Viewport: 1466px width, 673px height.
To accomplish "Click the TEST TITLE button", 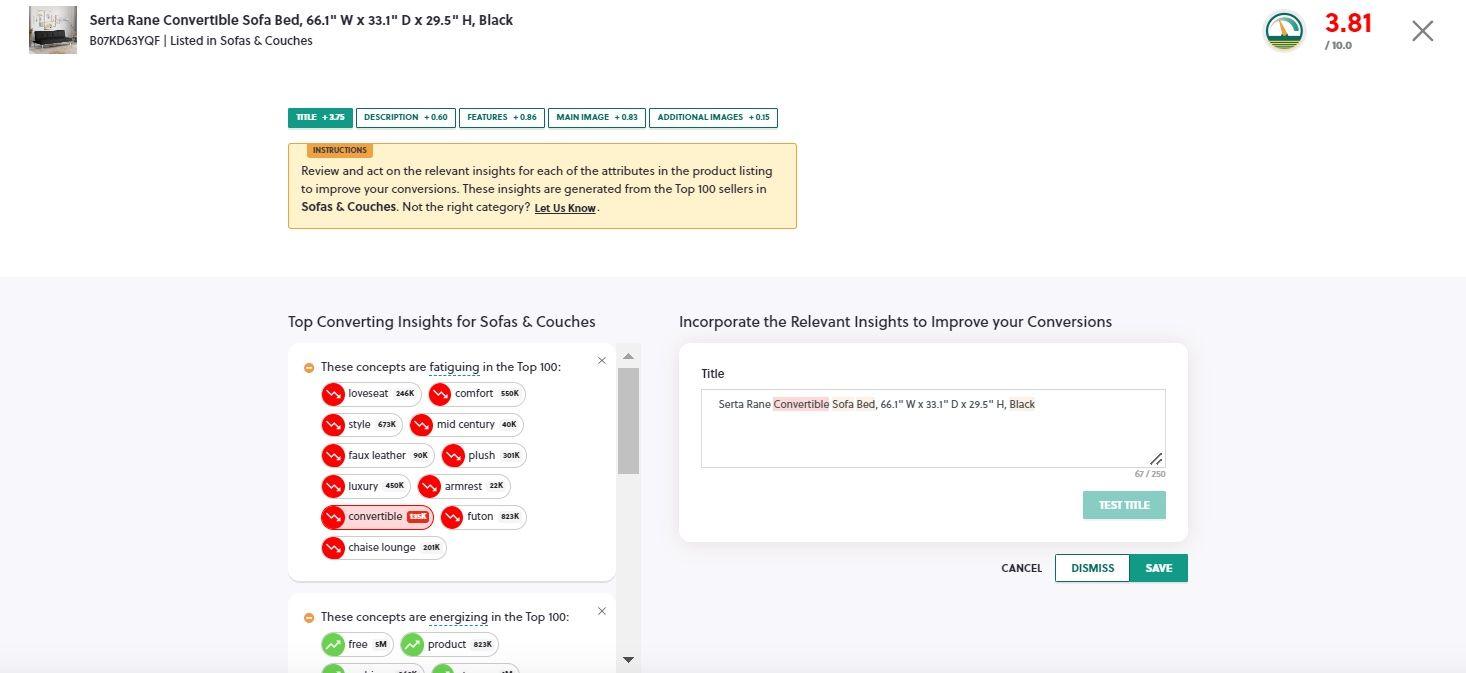I will pos(1124,505).
